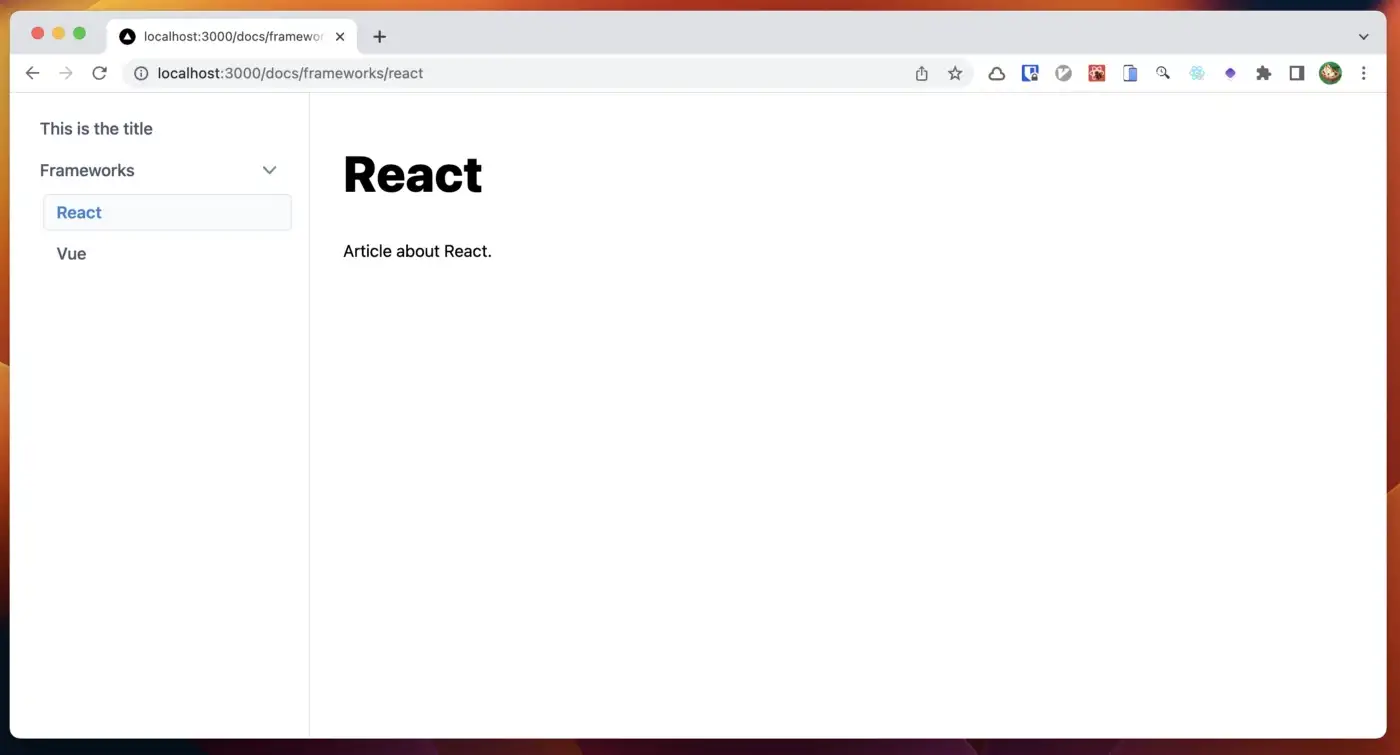This screenshot has height=755, width=1400.
Task: Close the localhost:3000 tab
Action: (340, 37)
